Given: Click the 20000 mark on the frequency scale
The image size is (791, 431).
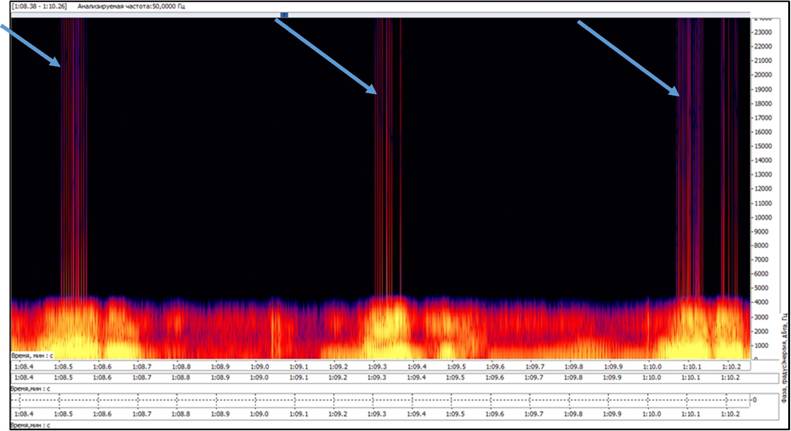Looking at the screenshot, I should [763, 75].
